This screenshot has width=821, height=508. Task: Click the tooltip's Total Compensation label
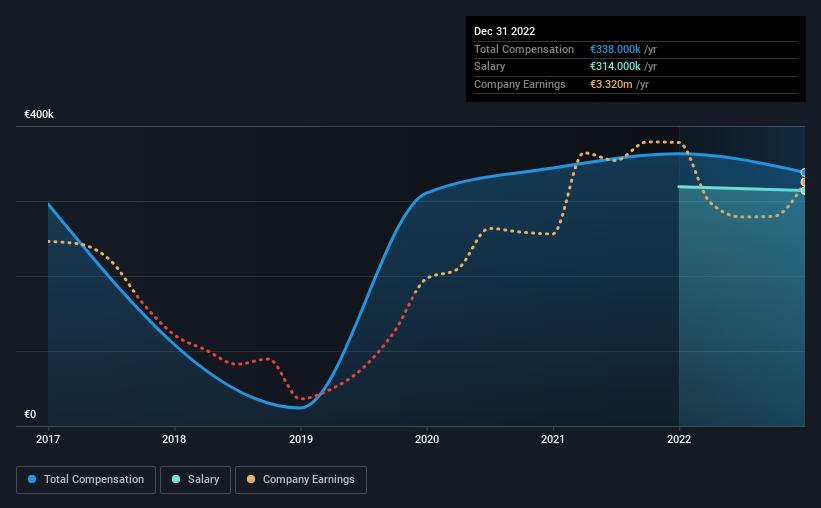point(524,49)
